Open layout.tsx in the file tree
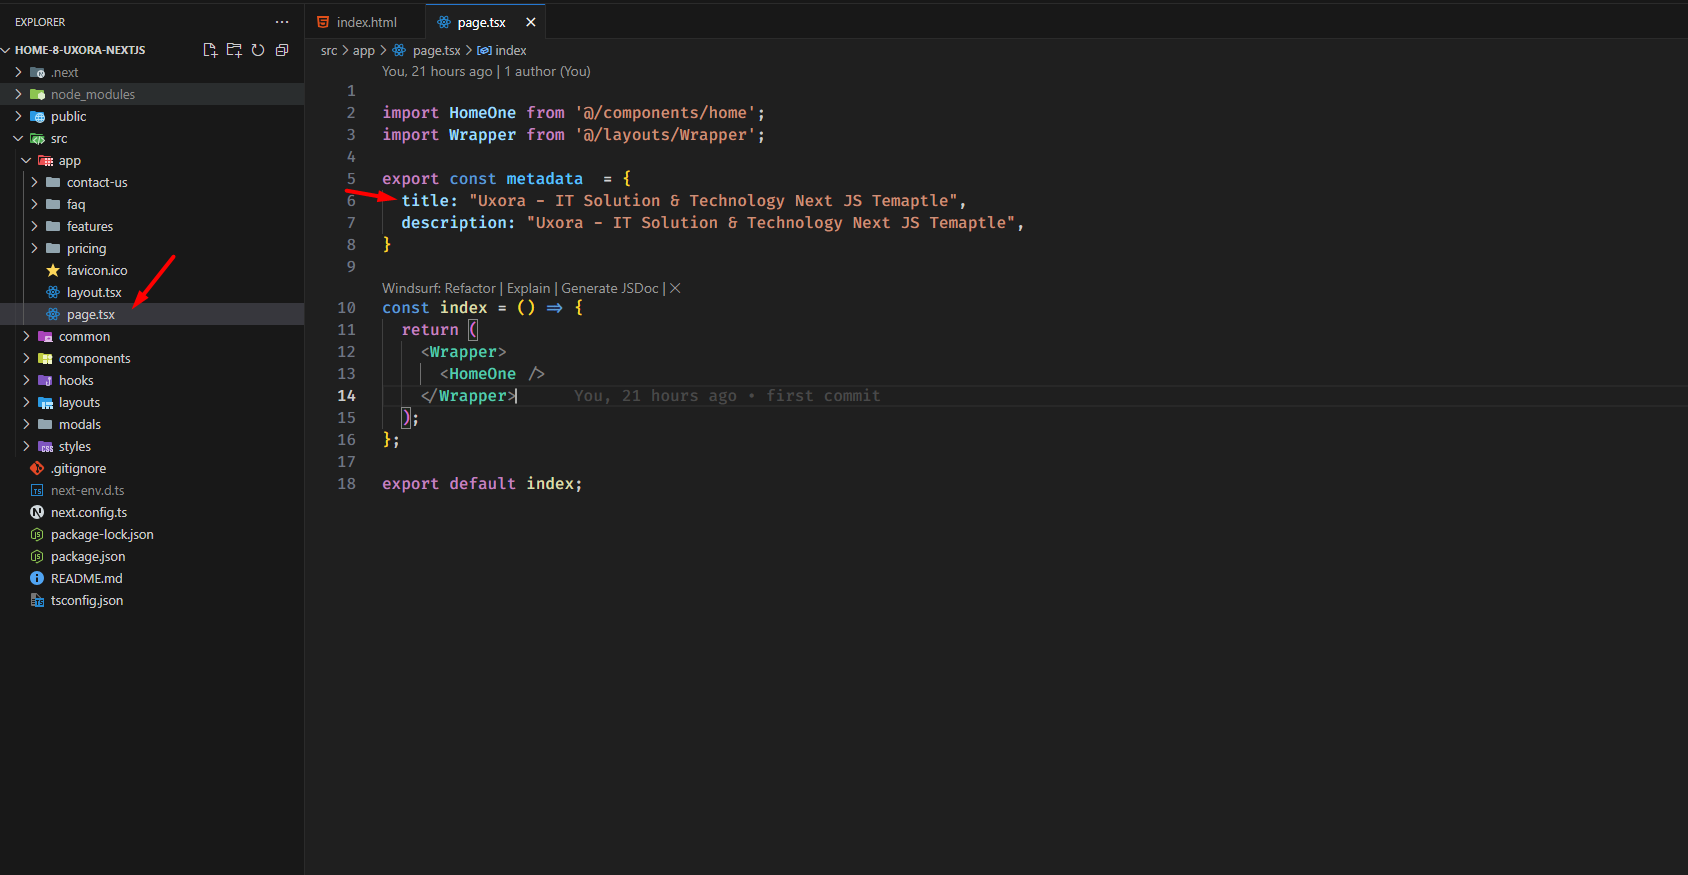 [94, 292]
